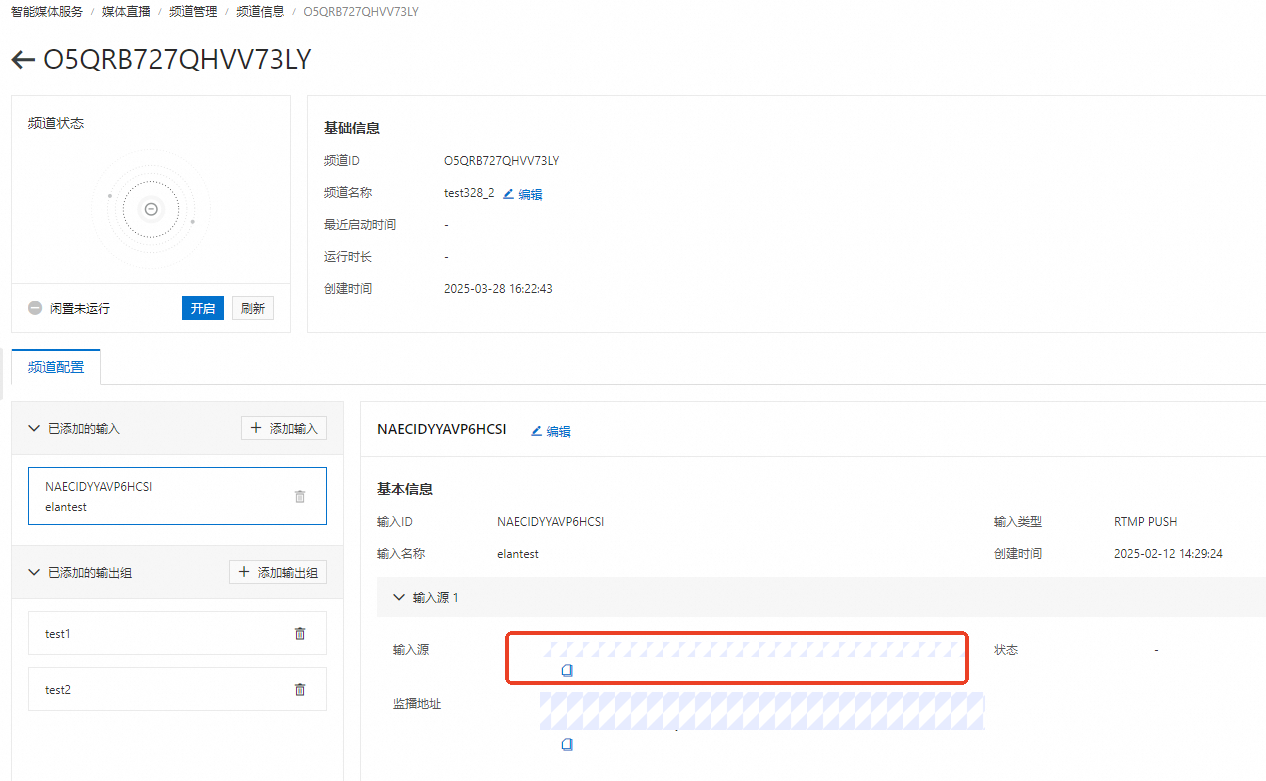Viewport: 1266px width, 781px height.
Task: Click the 添加输出组 button
Action: point(278,573)
